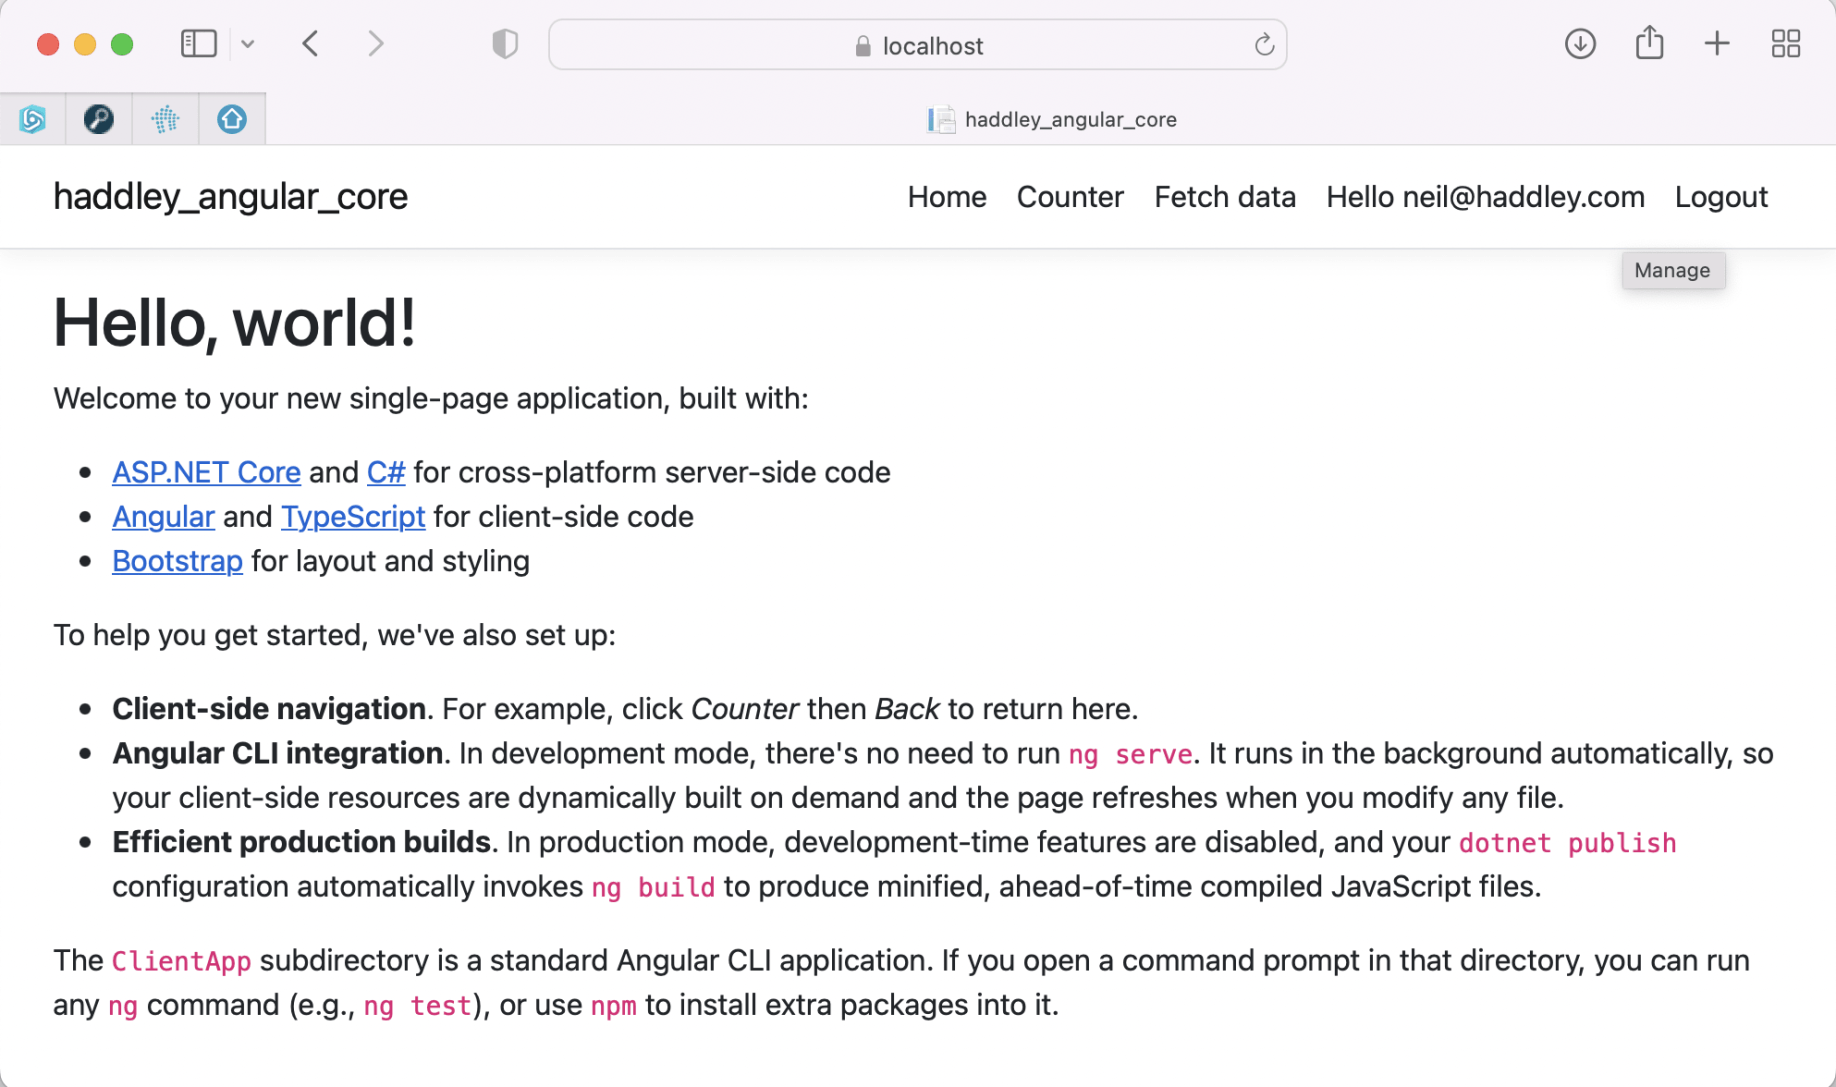The image size is (1836, 1087).
Task: Click the bold "Angular CLI integration" text
Action: click(x=277, y=753)
